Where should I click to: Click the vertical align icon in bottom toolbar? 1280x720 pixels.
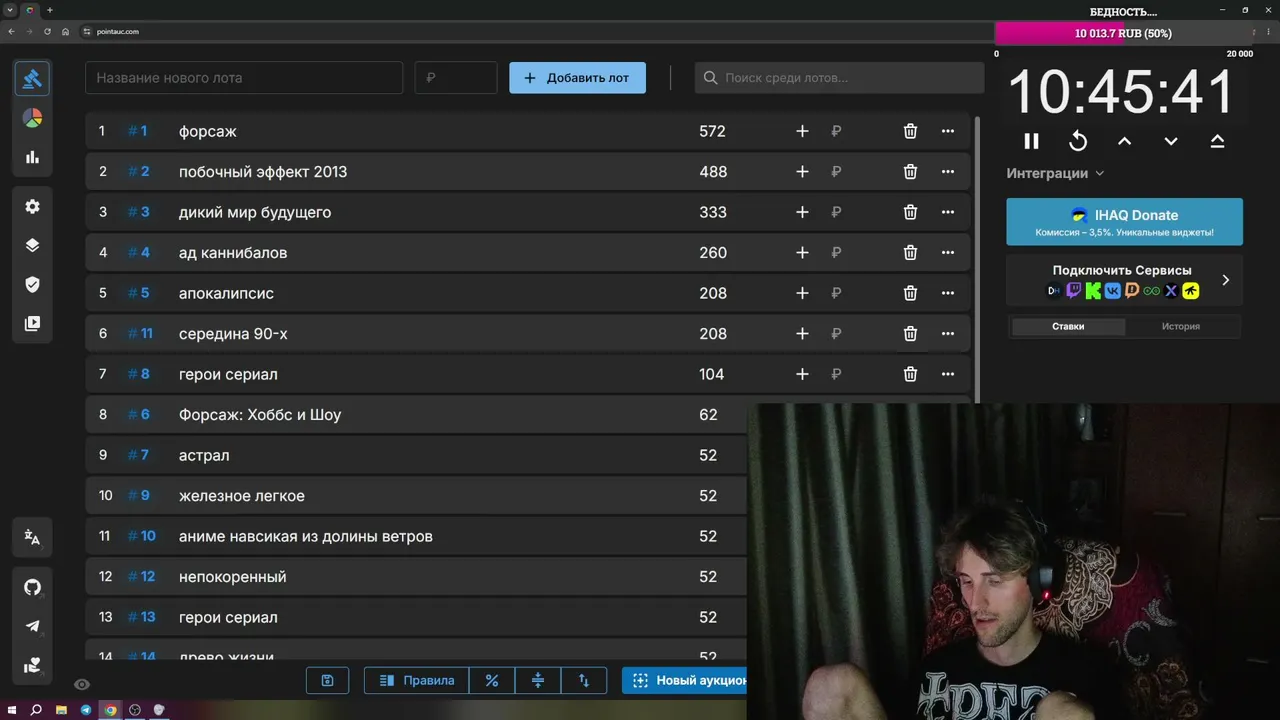[538, 680]
